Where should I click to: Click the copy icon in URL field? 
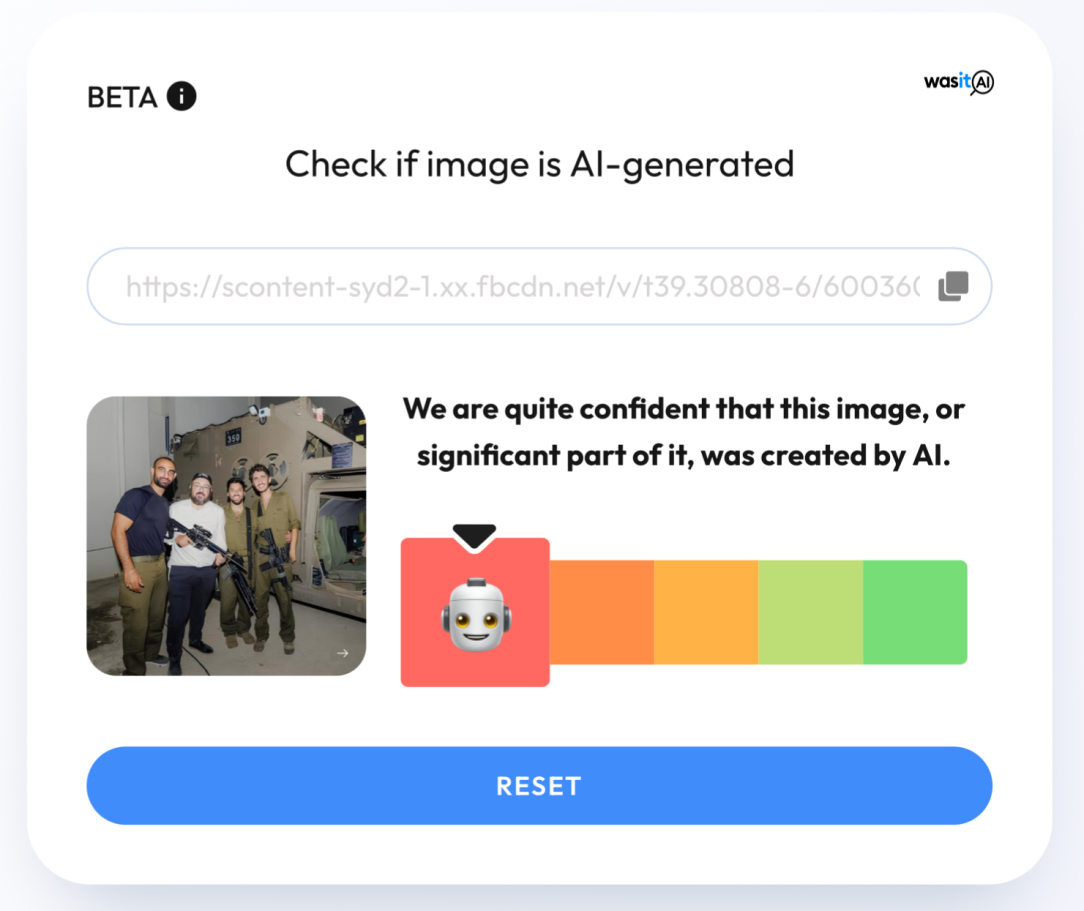(x=953, y=286)
